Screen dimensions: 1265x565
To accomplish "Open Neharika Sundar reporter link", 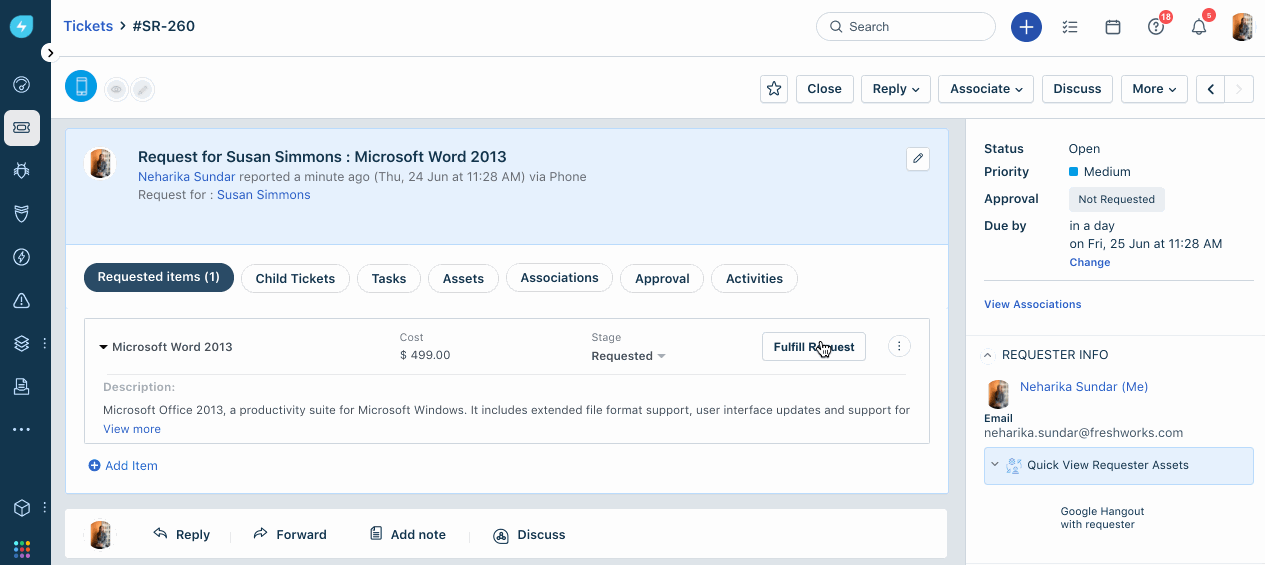I will tap(187, 177).
